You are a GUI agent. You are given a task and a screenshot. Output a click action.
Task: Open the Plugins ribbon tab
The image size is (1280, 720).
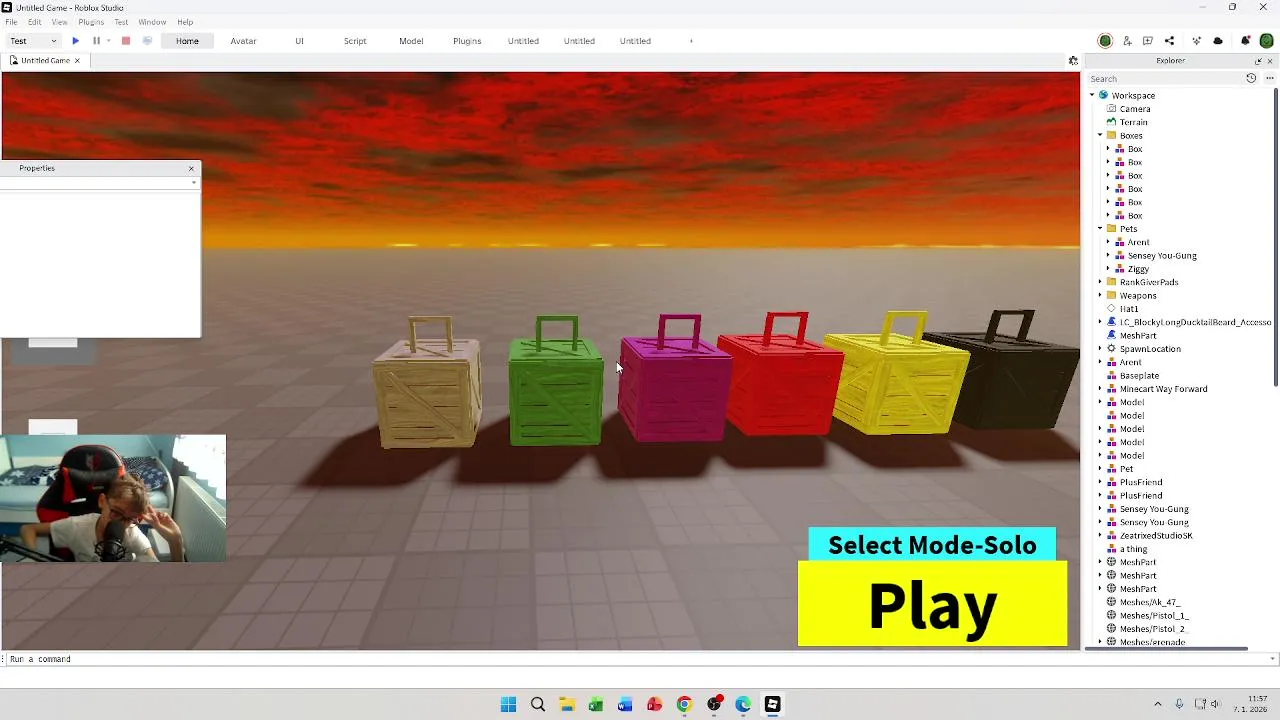pos(467,41)
